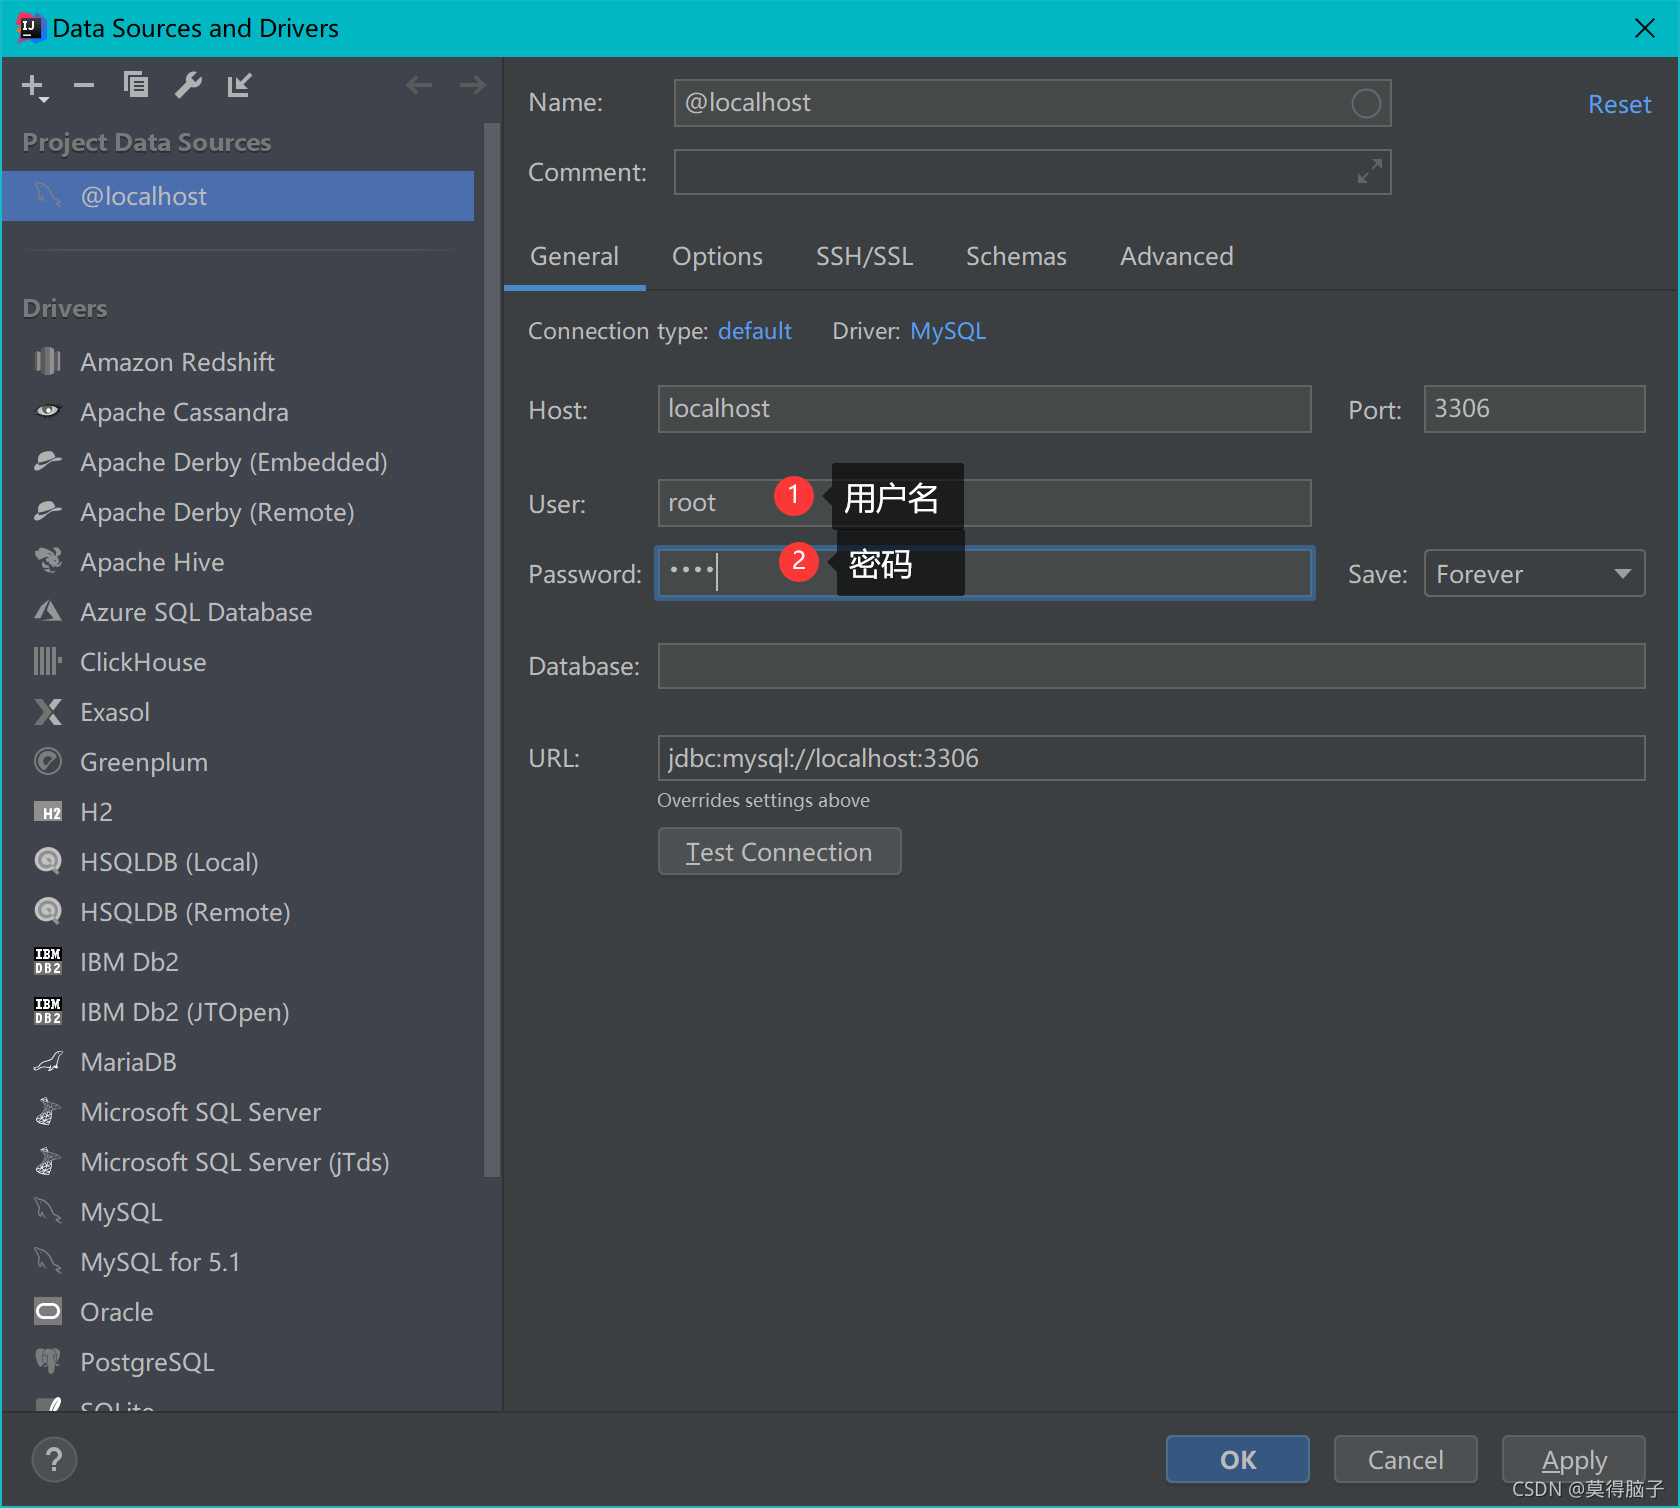The width and height of the screenshot is (1680, 1508).
Task: Select the ClickHouse driver
Action: 238,662
